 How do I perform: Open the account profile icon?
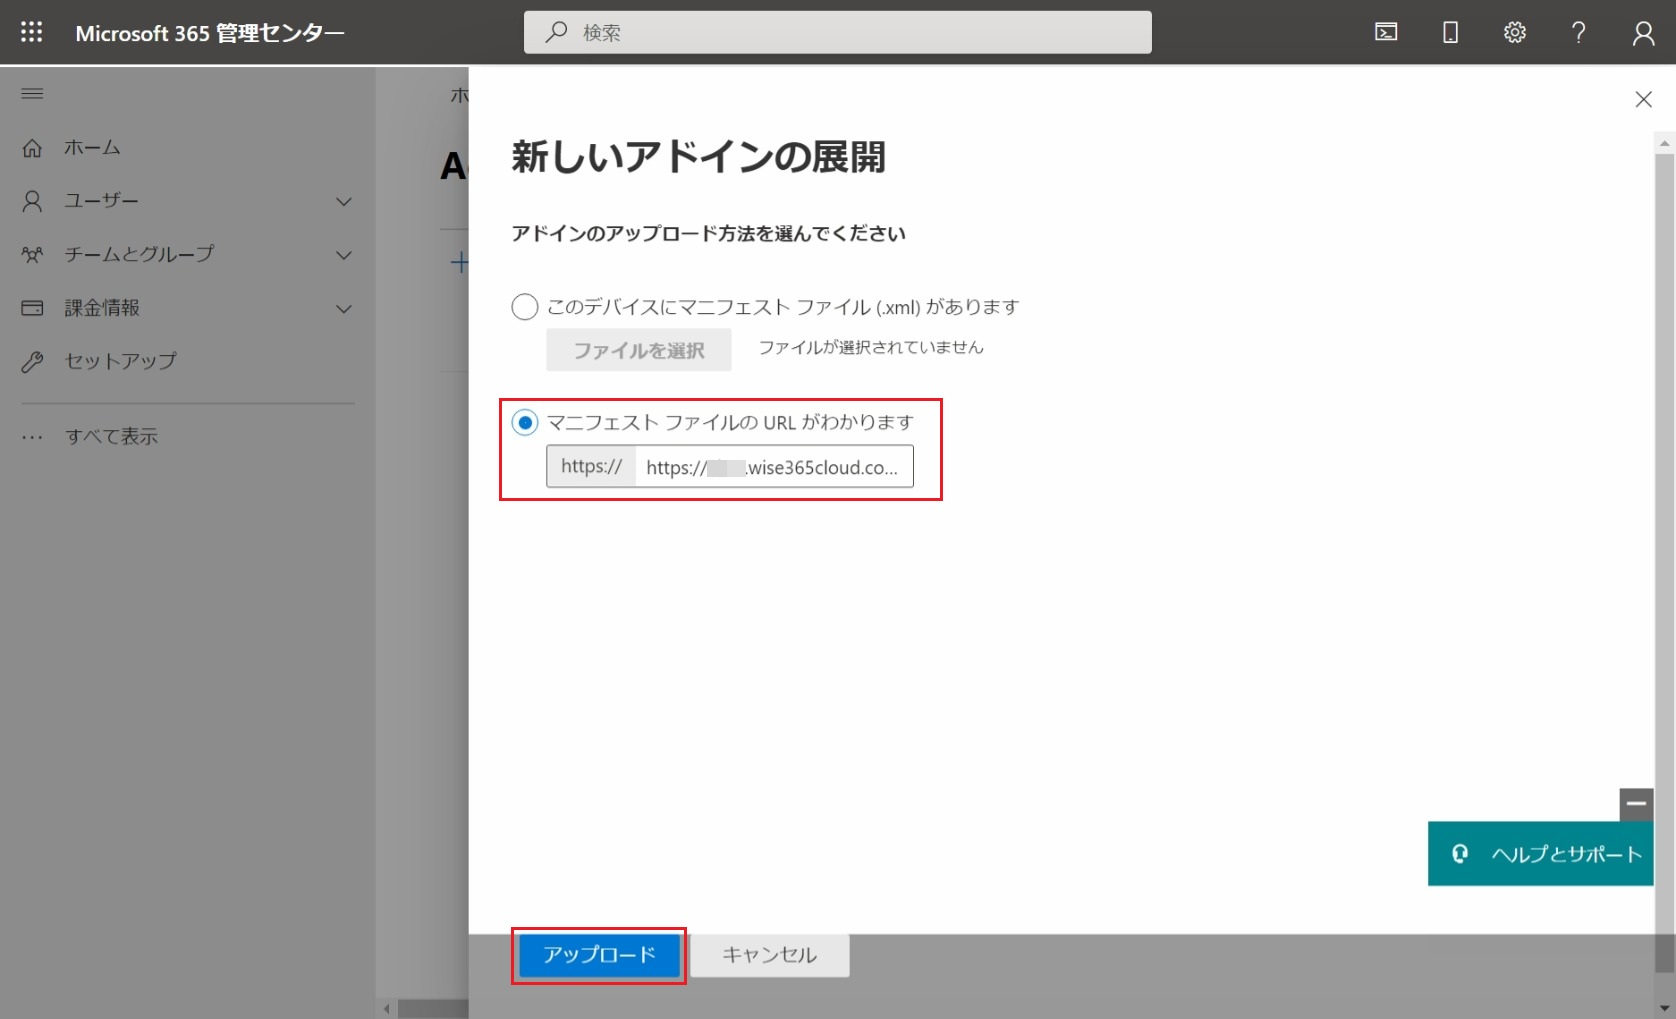1643,33
